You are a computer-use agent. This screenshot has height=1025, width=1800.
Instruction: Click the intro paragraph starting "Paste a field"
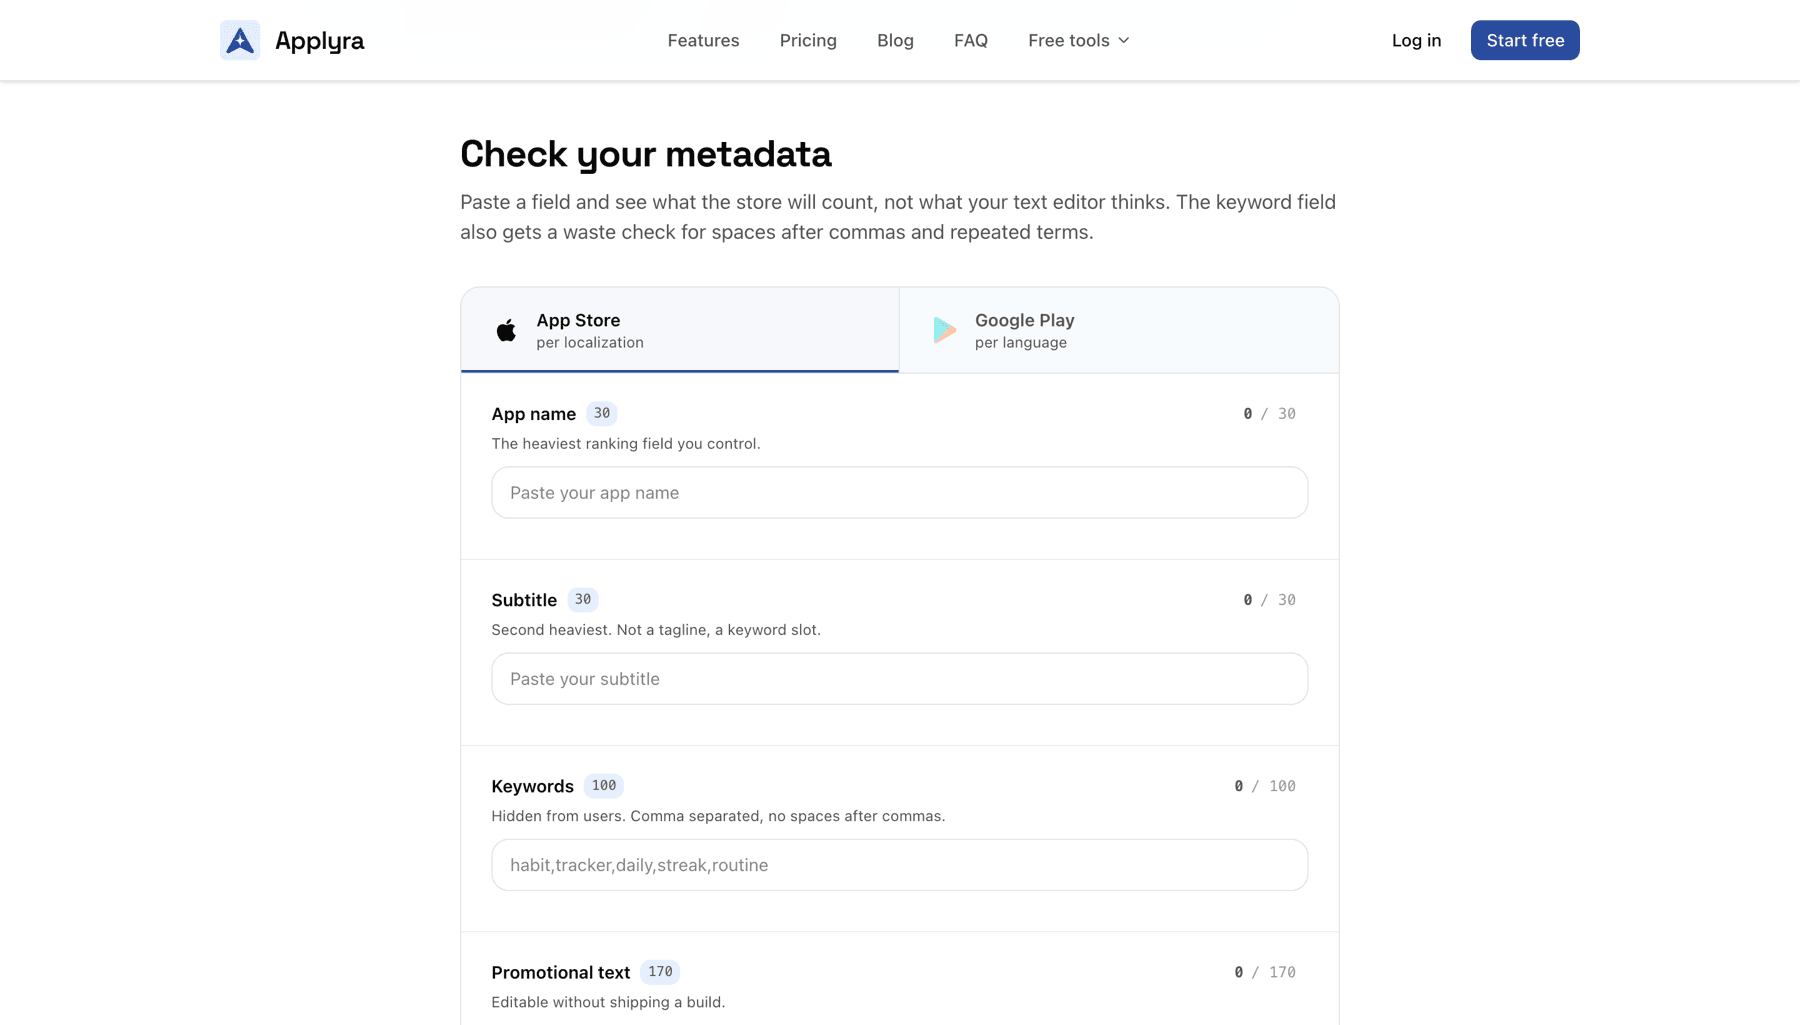tap(898, 217)
